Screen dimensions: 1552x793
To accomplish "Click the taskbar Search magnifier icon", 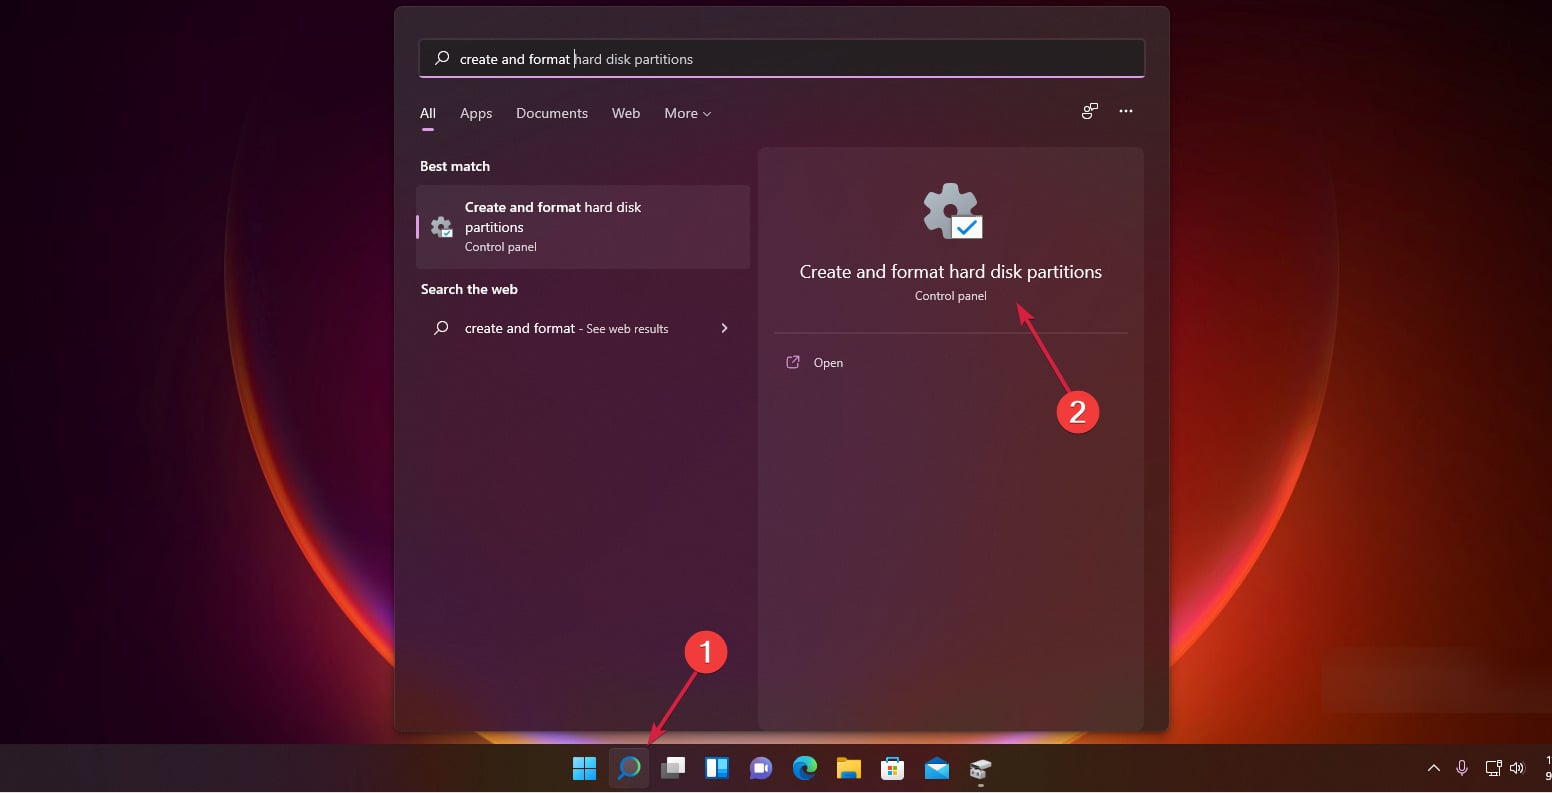I will pos(628,768).
